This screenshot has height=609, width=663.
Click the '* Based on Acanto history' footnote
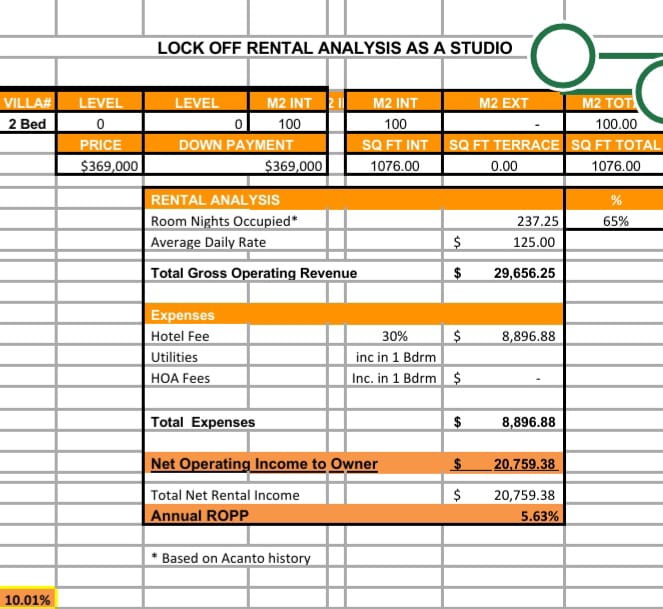coord(231,558)
